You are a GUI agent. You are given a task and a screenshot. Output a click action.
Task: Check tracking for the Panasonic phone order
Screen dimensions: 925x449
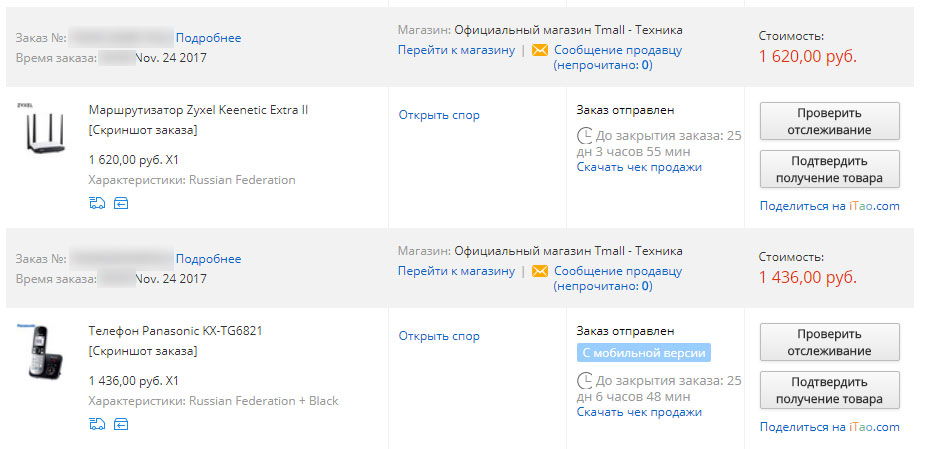tap(829, 342)
